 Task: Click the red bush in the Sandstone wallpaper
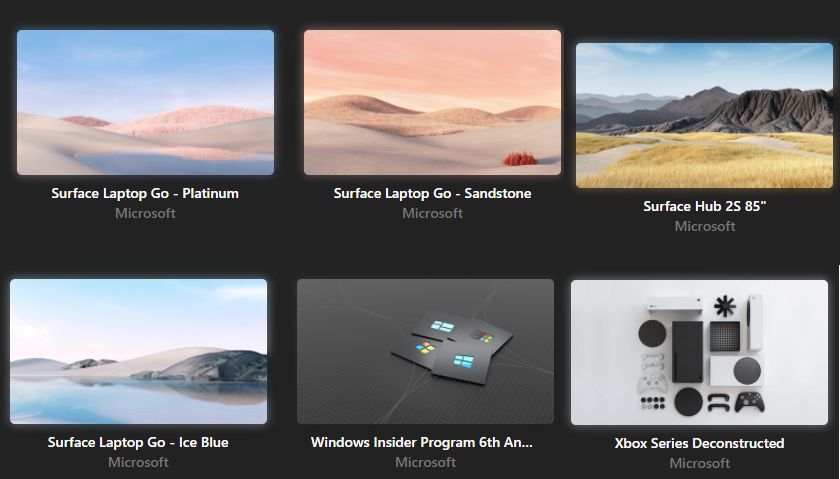pyautogui.click(x=520, y=159)
